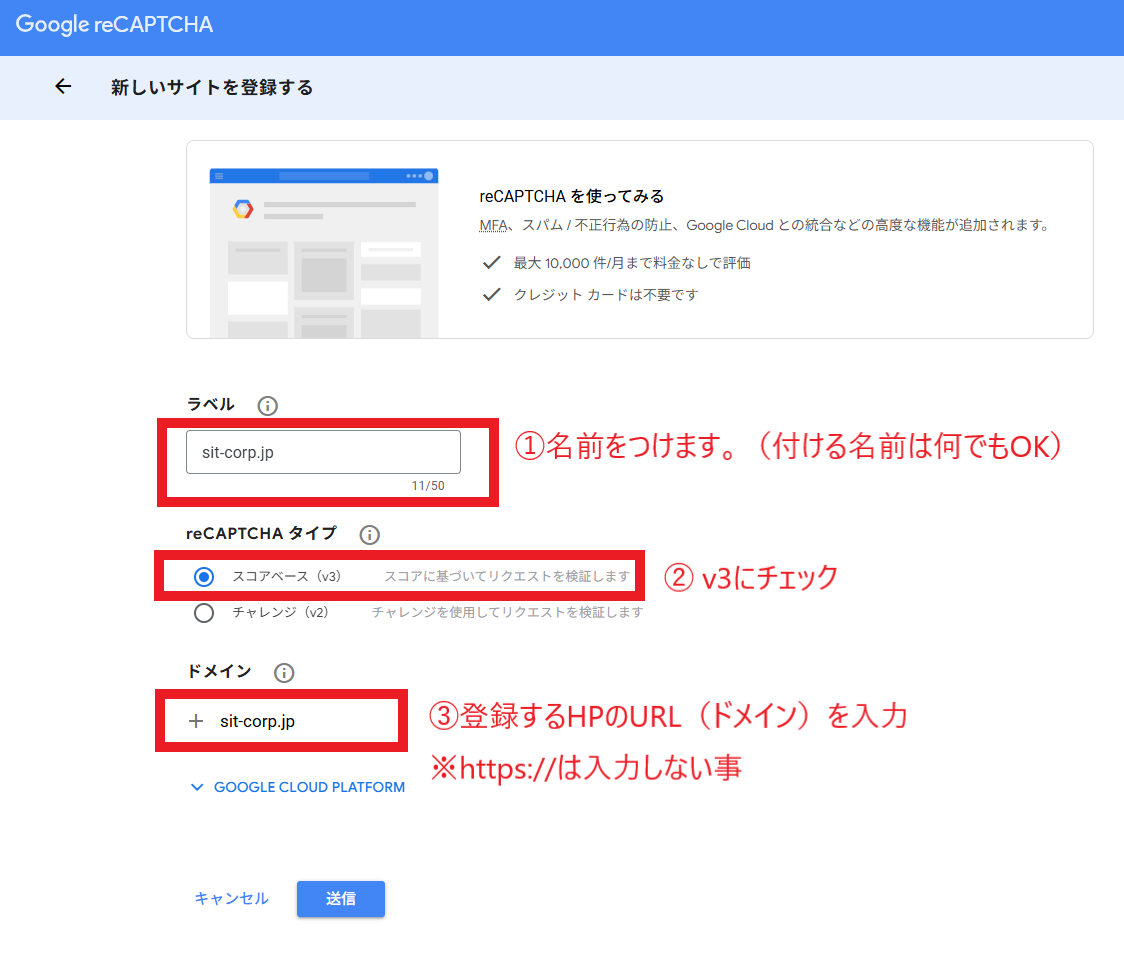Click the plus icon to add a domain

point(196,721)
